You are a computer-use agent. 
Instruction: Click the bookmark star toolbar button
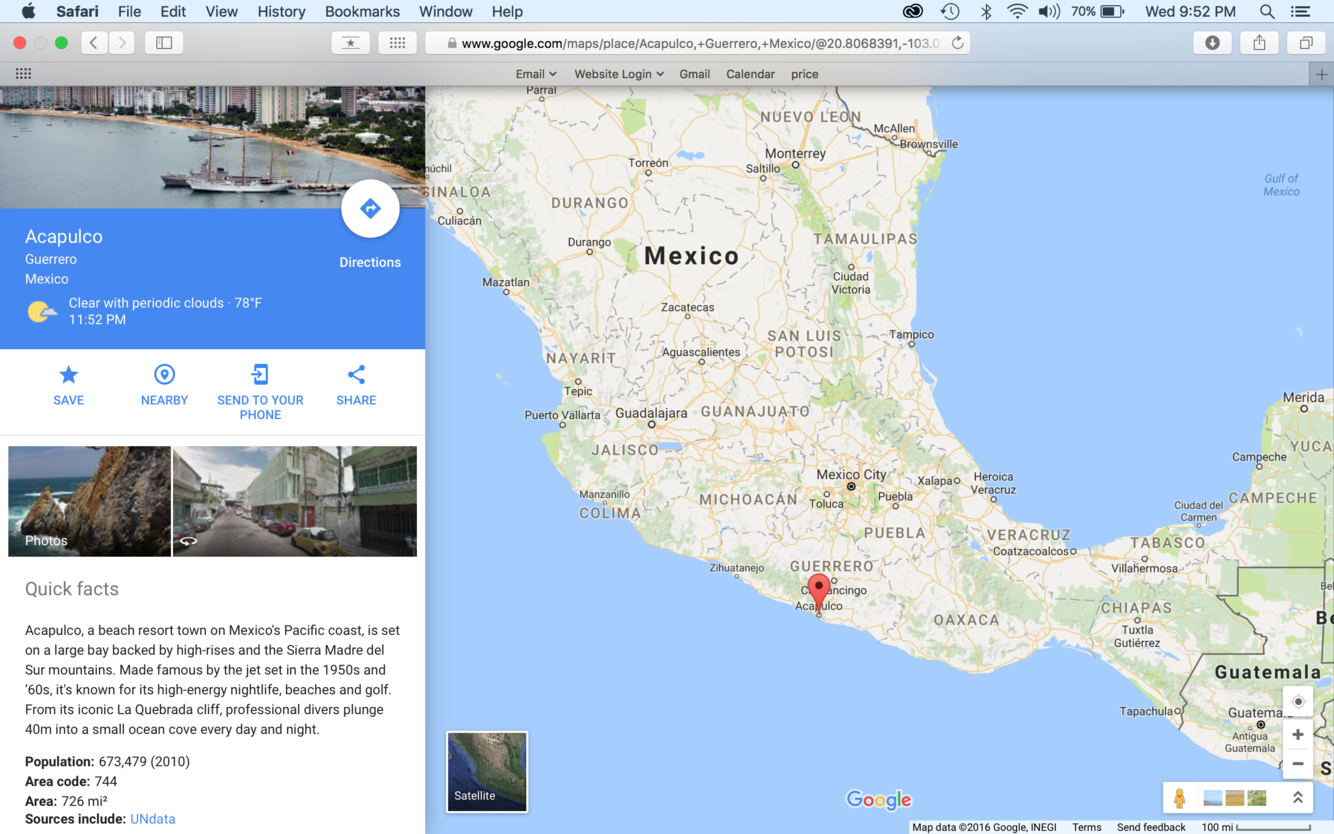point(350,43)
